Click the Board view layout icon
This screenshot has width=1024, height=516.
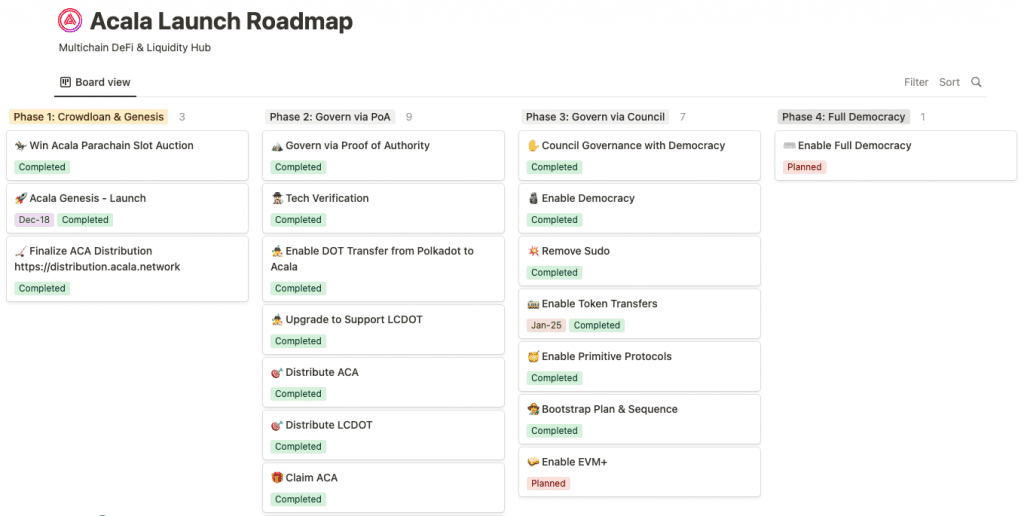[x=65, y=82]
